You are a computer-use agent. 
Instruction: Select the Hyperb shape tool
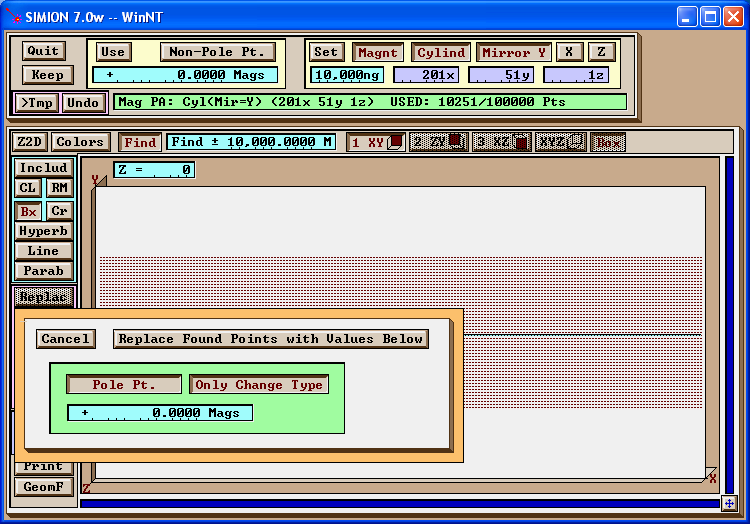44,231
